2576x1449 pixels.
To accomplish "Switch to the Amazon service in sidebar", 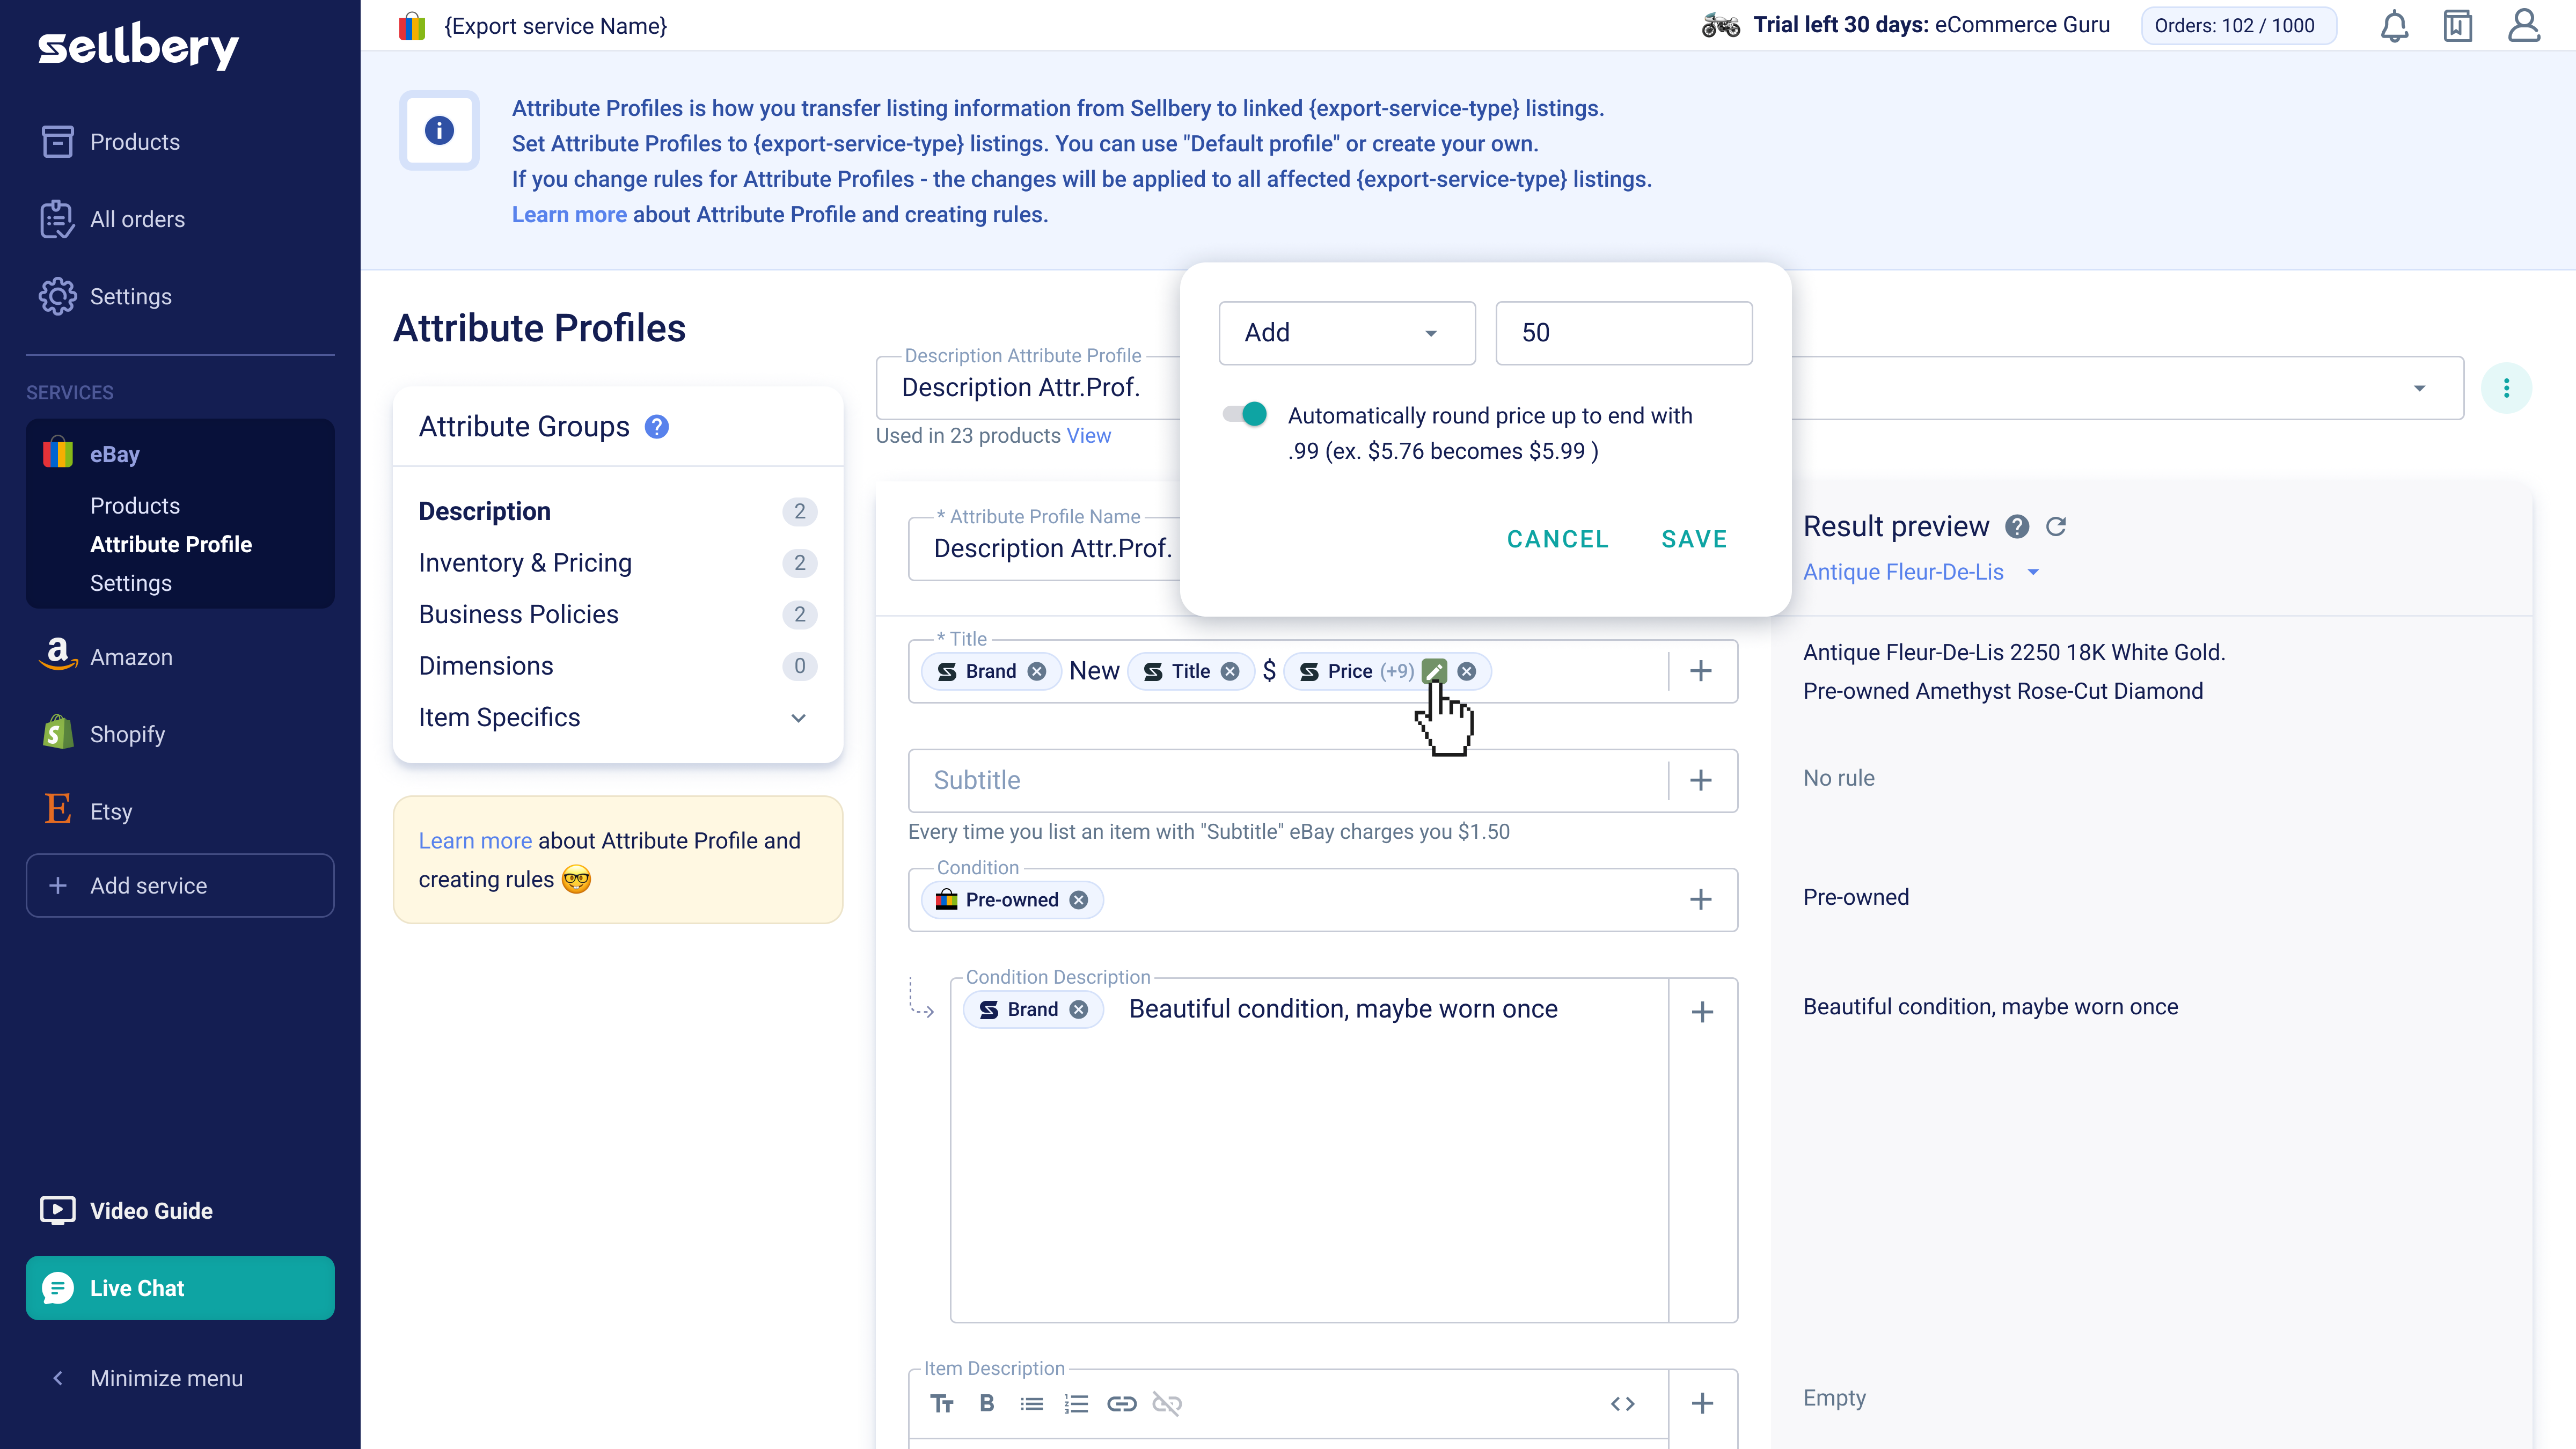I will tap(131, 657).
